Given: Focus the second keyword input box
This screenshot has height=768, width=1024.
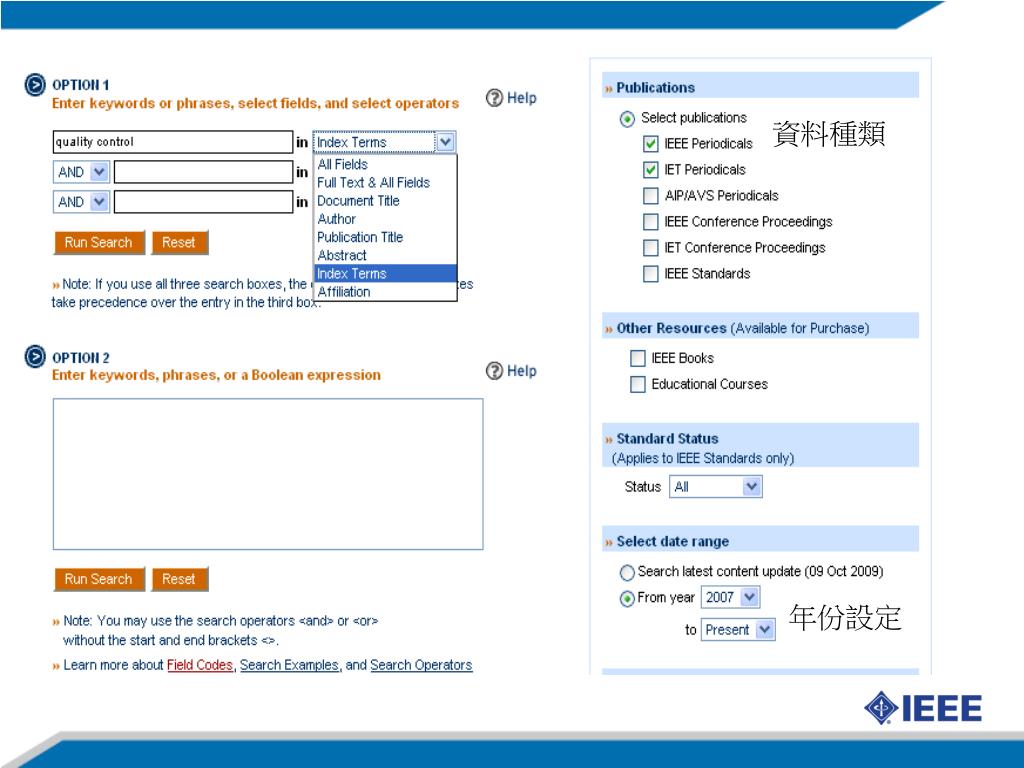Looking at the screenshot, I should (203, 172).
